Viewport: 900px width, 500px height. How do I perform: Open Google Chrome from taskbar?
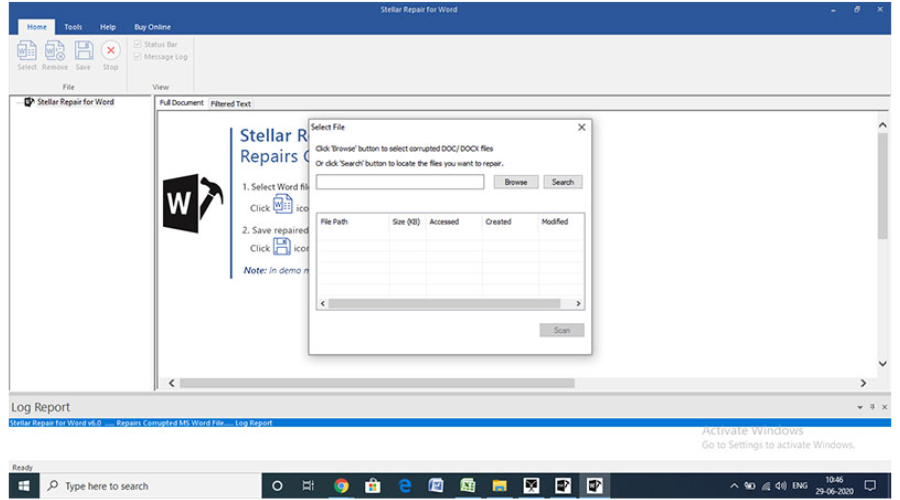pyautogui.click(x=341, y=486)
